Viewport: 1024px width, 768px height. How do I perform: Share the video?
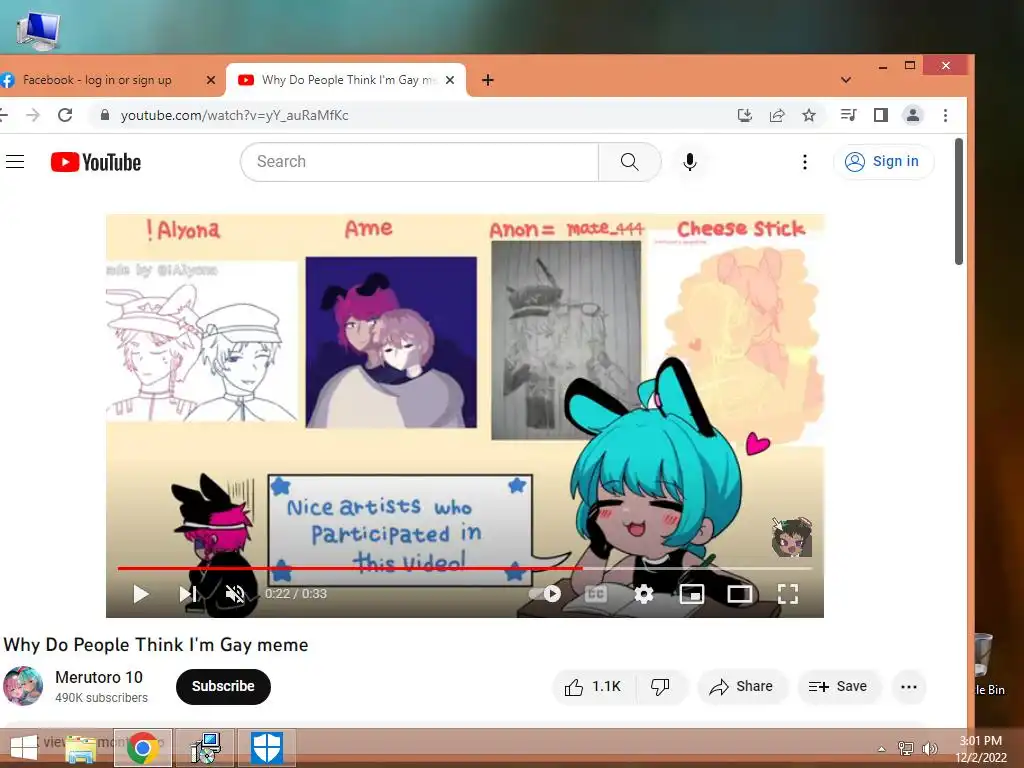point(742,686)
